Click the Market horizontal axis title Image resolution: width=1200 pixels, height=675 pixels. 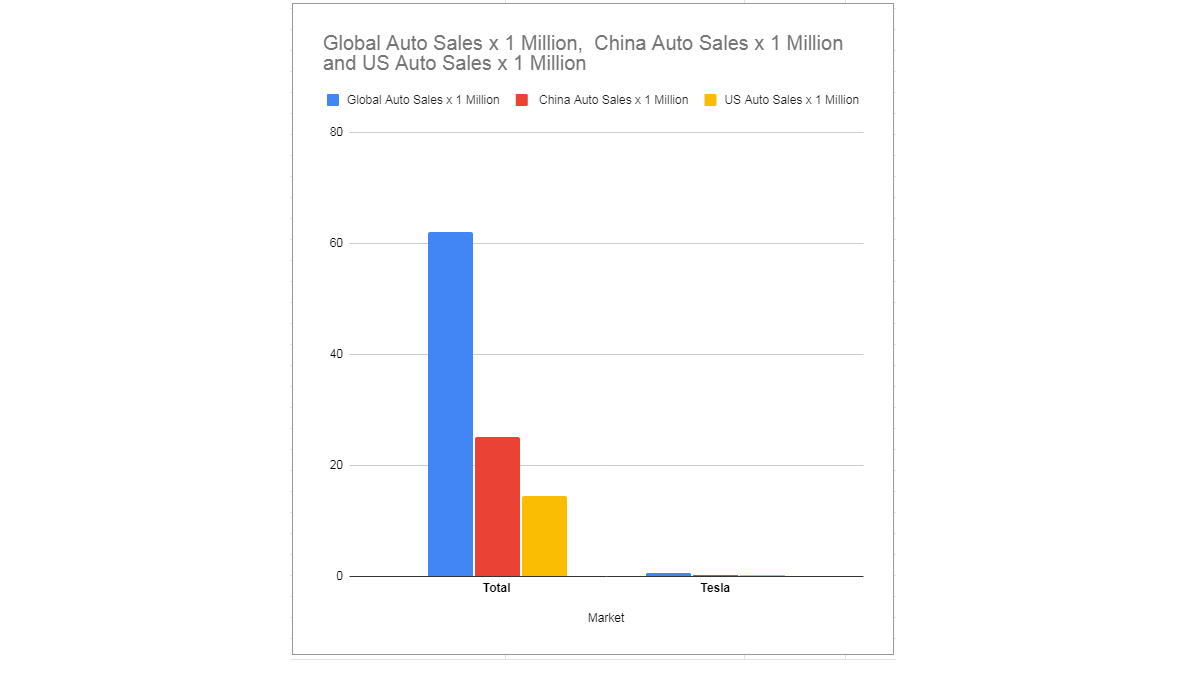[606, 618]
